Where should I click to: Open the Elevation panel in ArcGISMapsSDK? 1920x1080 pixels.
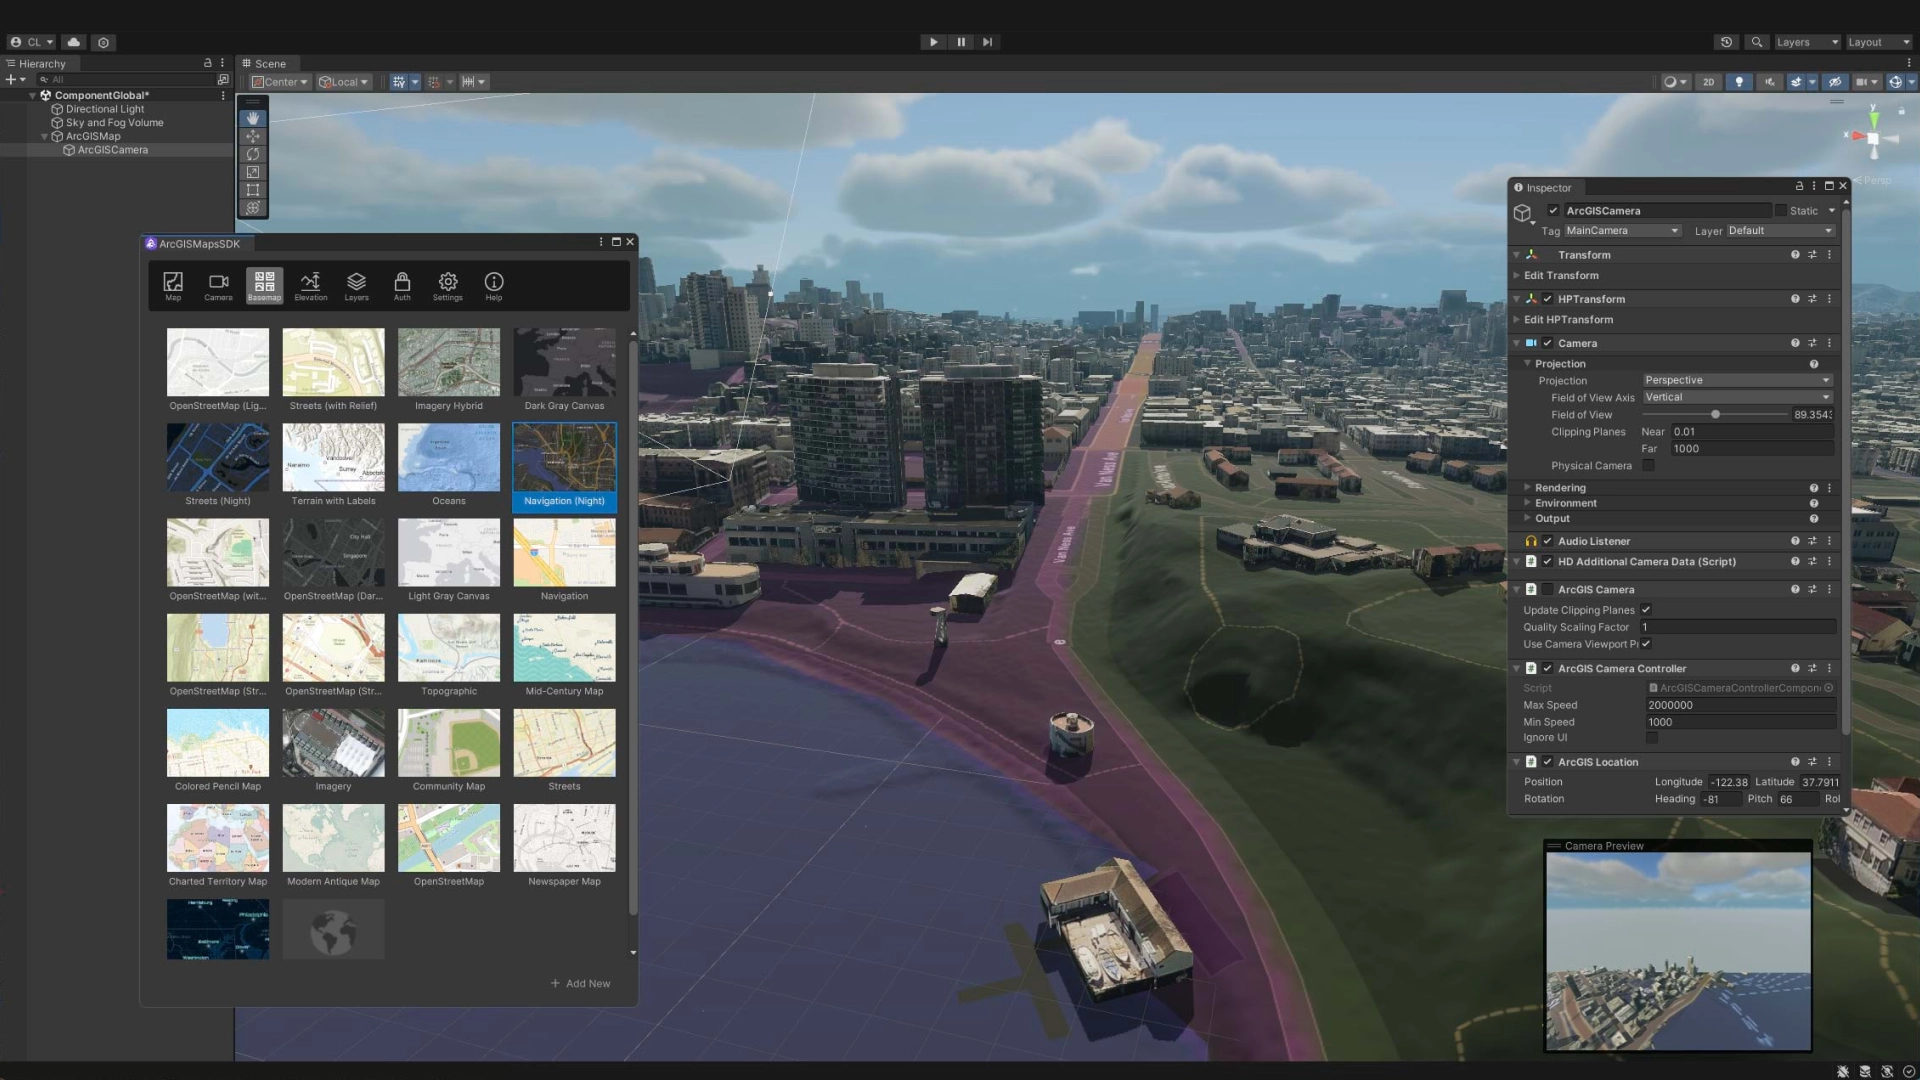310,286
